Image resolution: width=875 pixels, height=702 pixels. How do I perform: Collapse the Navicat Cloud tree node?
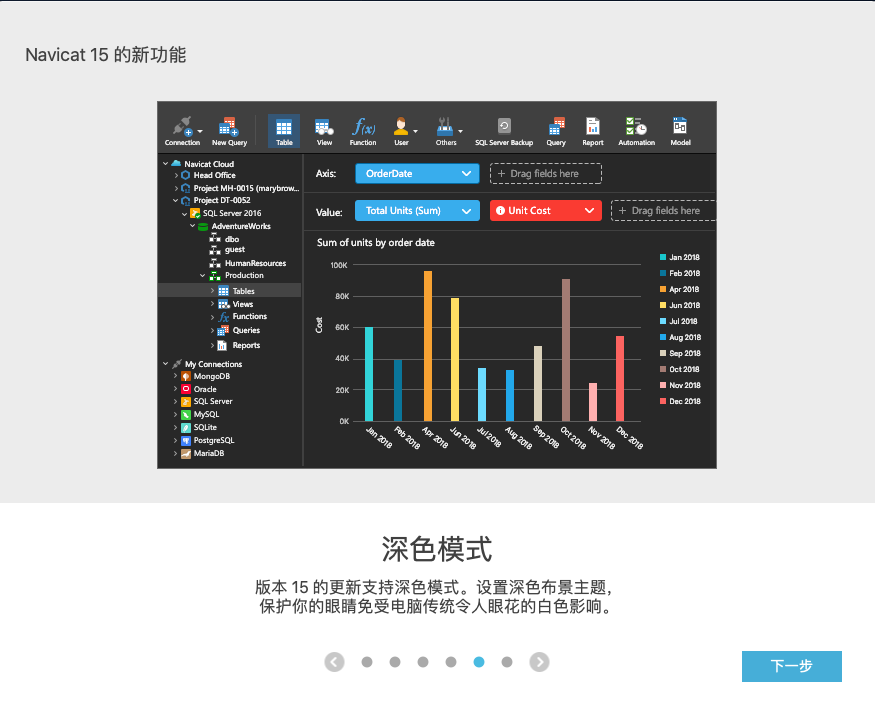pos(166,164)
